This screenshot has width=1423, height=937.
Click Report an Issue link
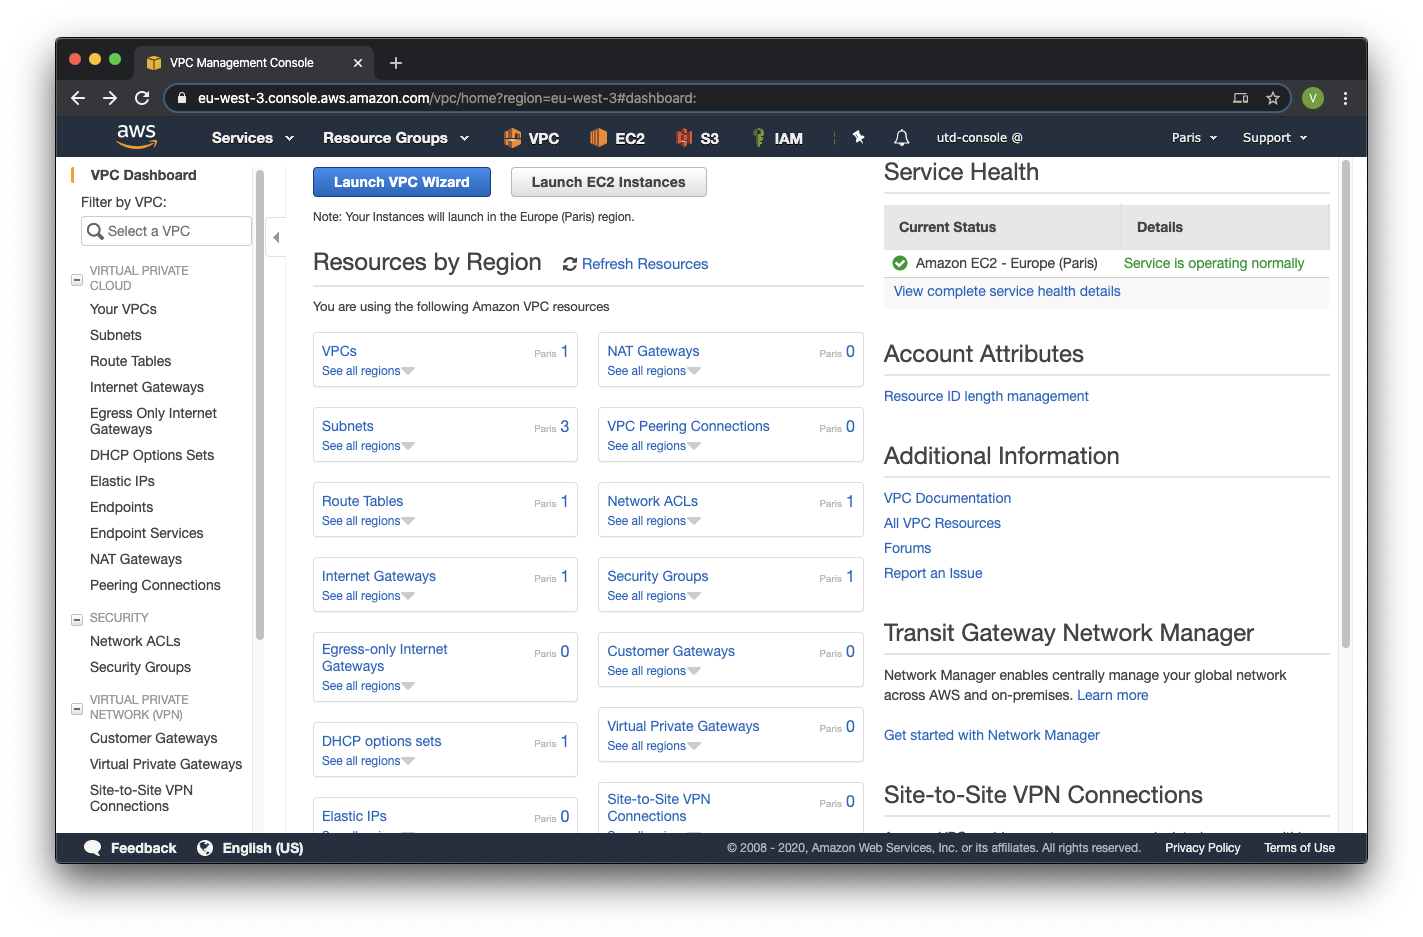point(933,573)
